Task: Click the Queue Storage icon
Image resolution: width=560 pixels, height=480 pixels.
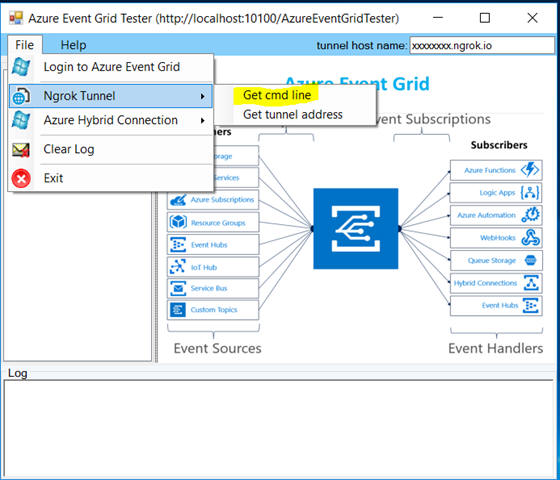Action: pos(531,260)
